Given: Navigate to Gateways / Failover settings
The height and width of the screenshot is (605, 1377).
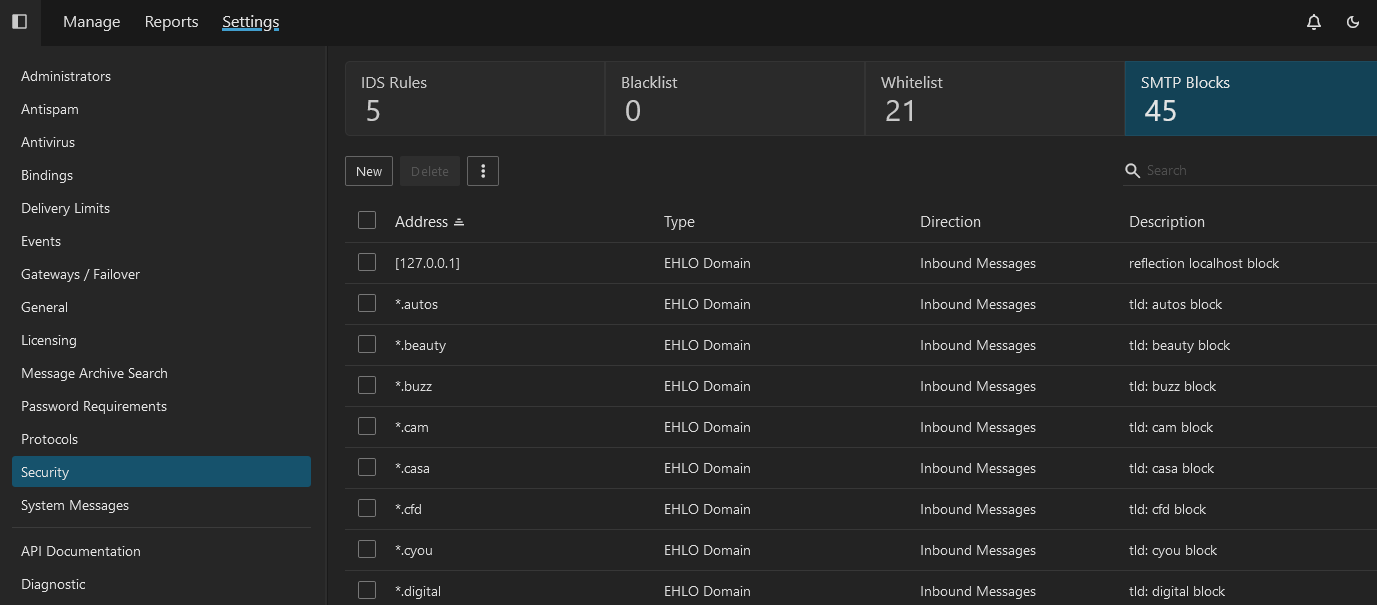Looking at the screenshot, I should 80,274.
